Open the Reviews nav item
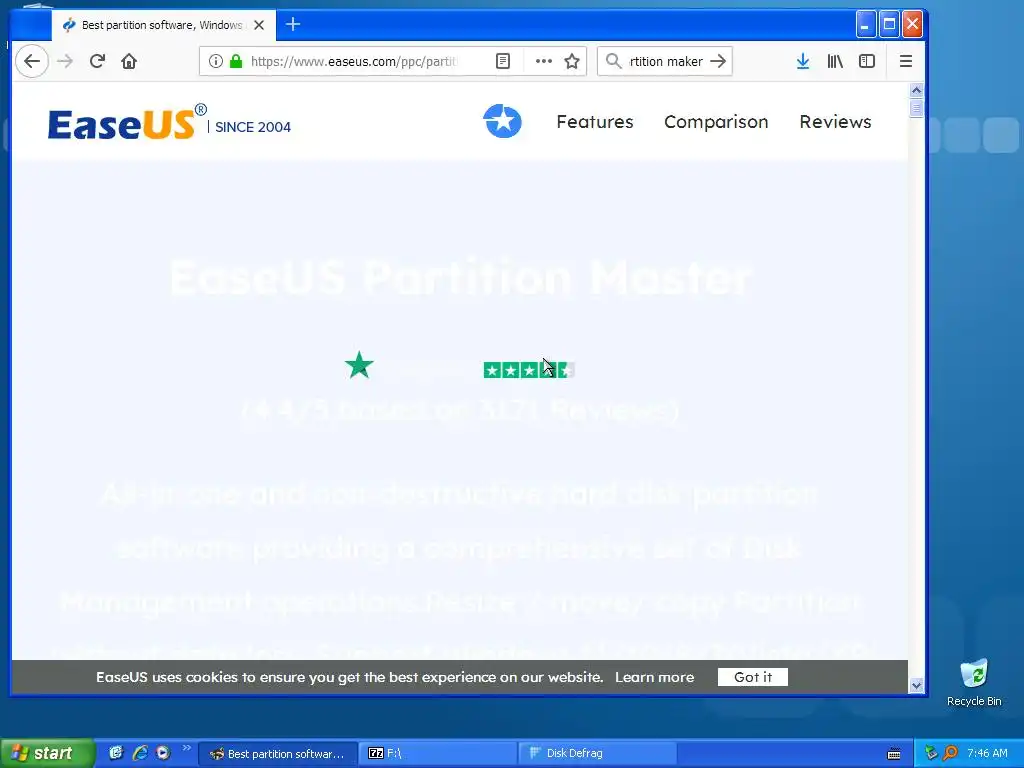 (x=835, y=122)
